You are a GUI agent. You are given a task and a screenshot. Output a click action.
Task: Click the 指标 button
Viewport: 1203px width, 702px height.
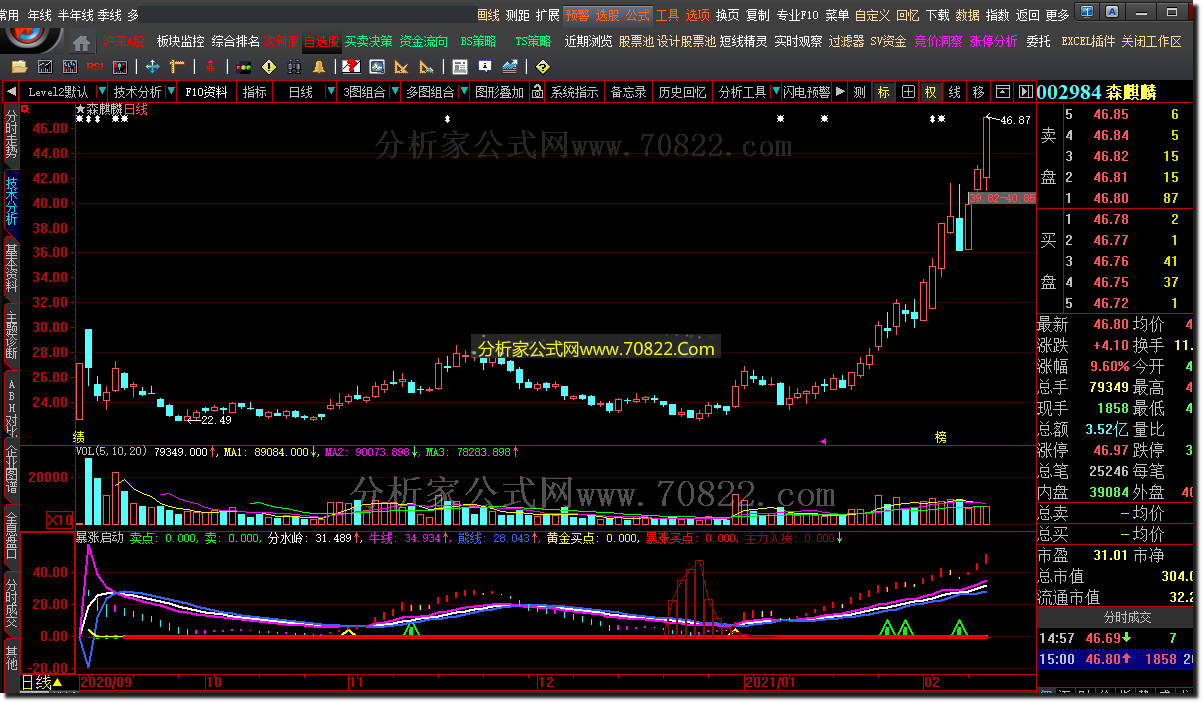click(255, 92)
